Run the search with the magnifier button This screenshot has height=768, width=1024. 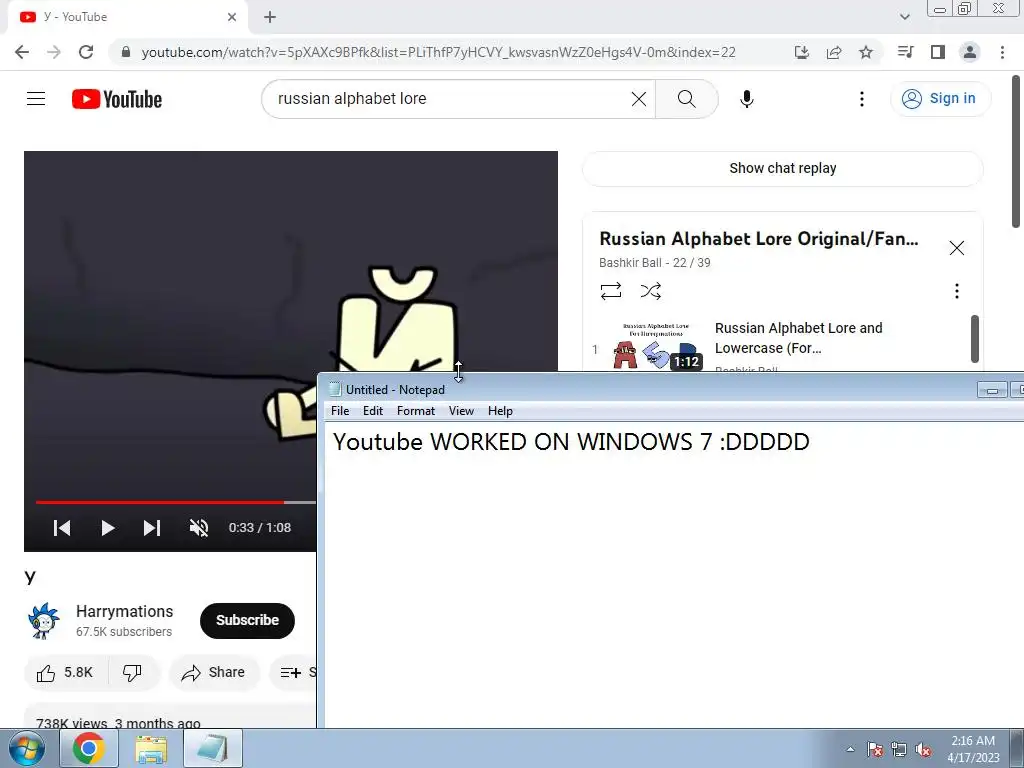[686, 99]
